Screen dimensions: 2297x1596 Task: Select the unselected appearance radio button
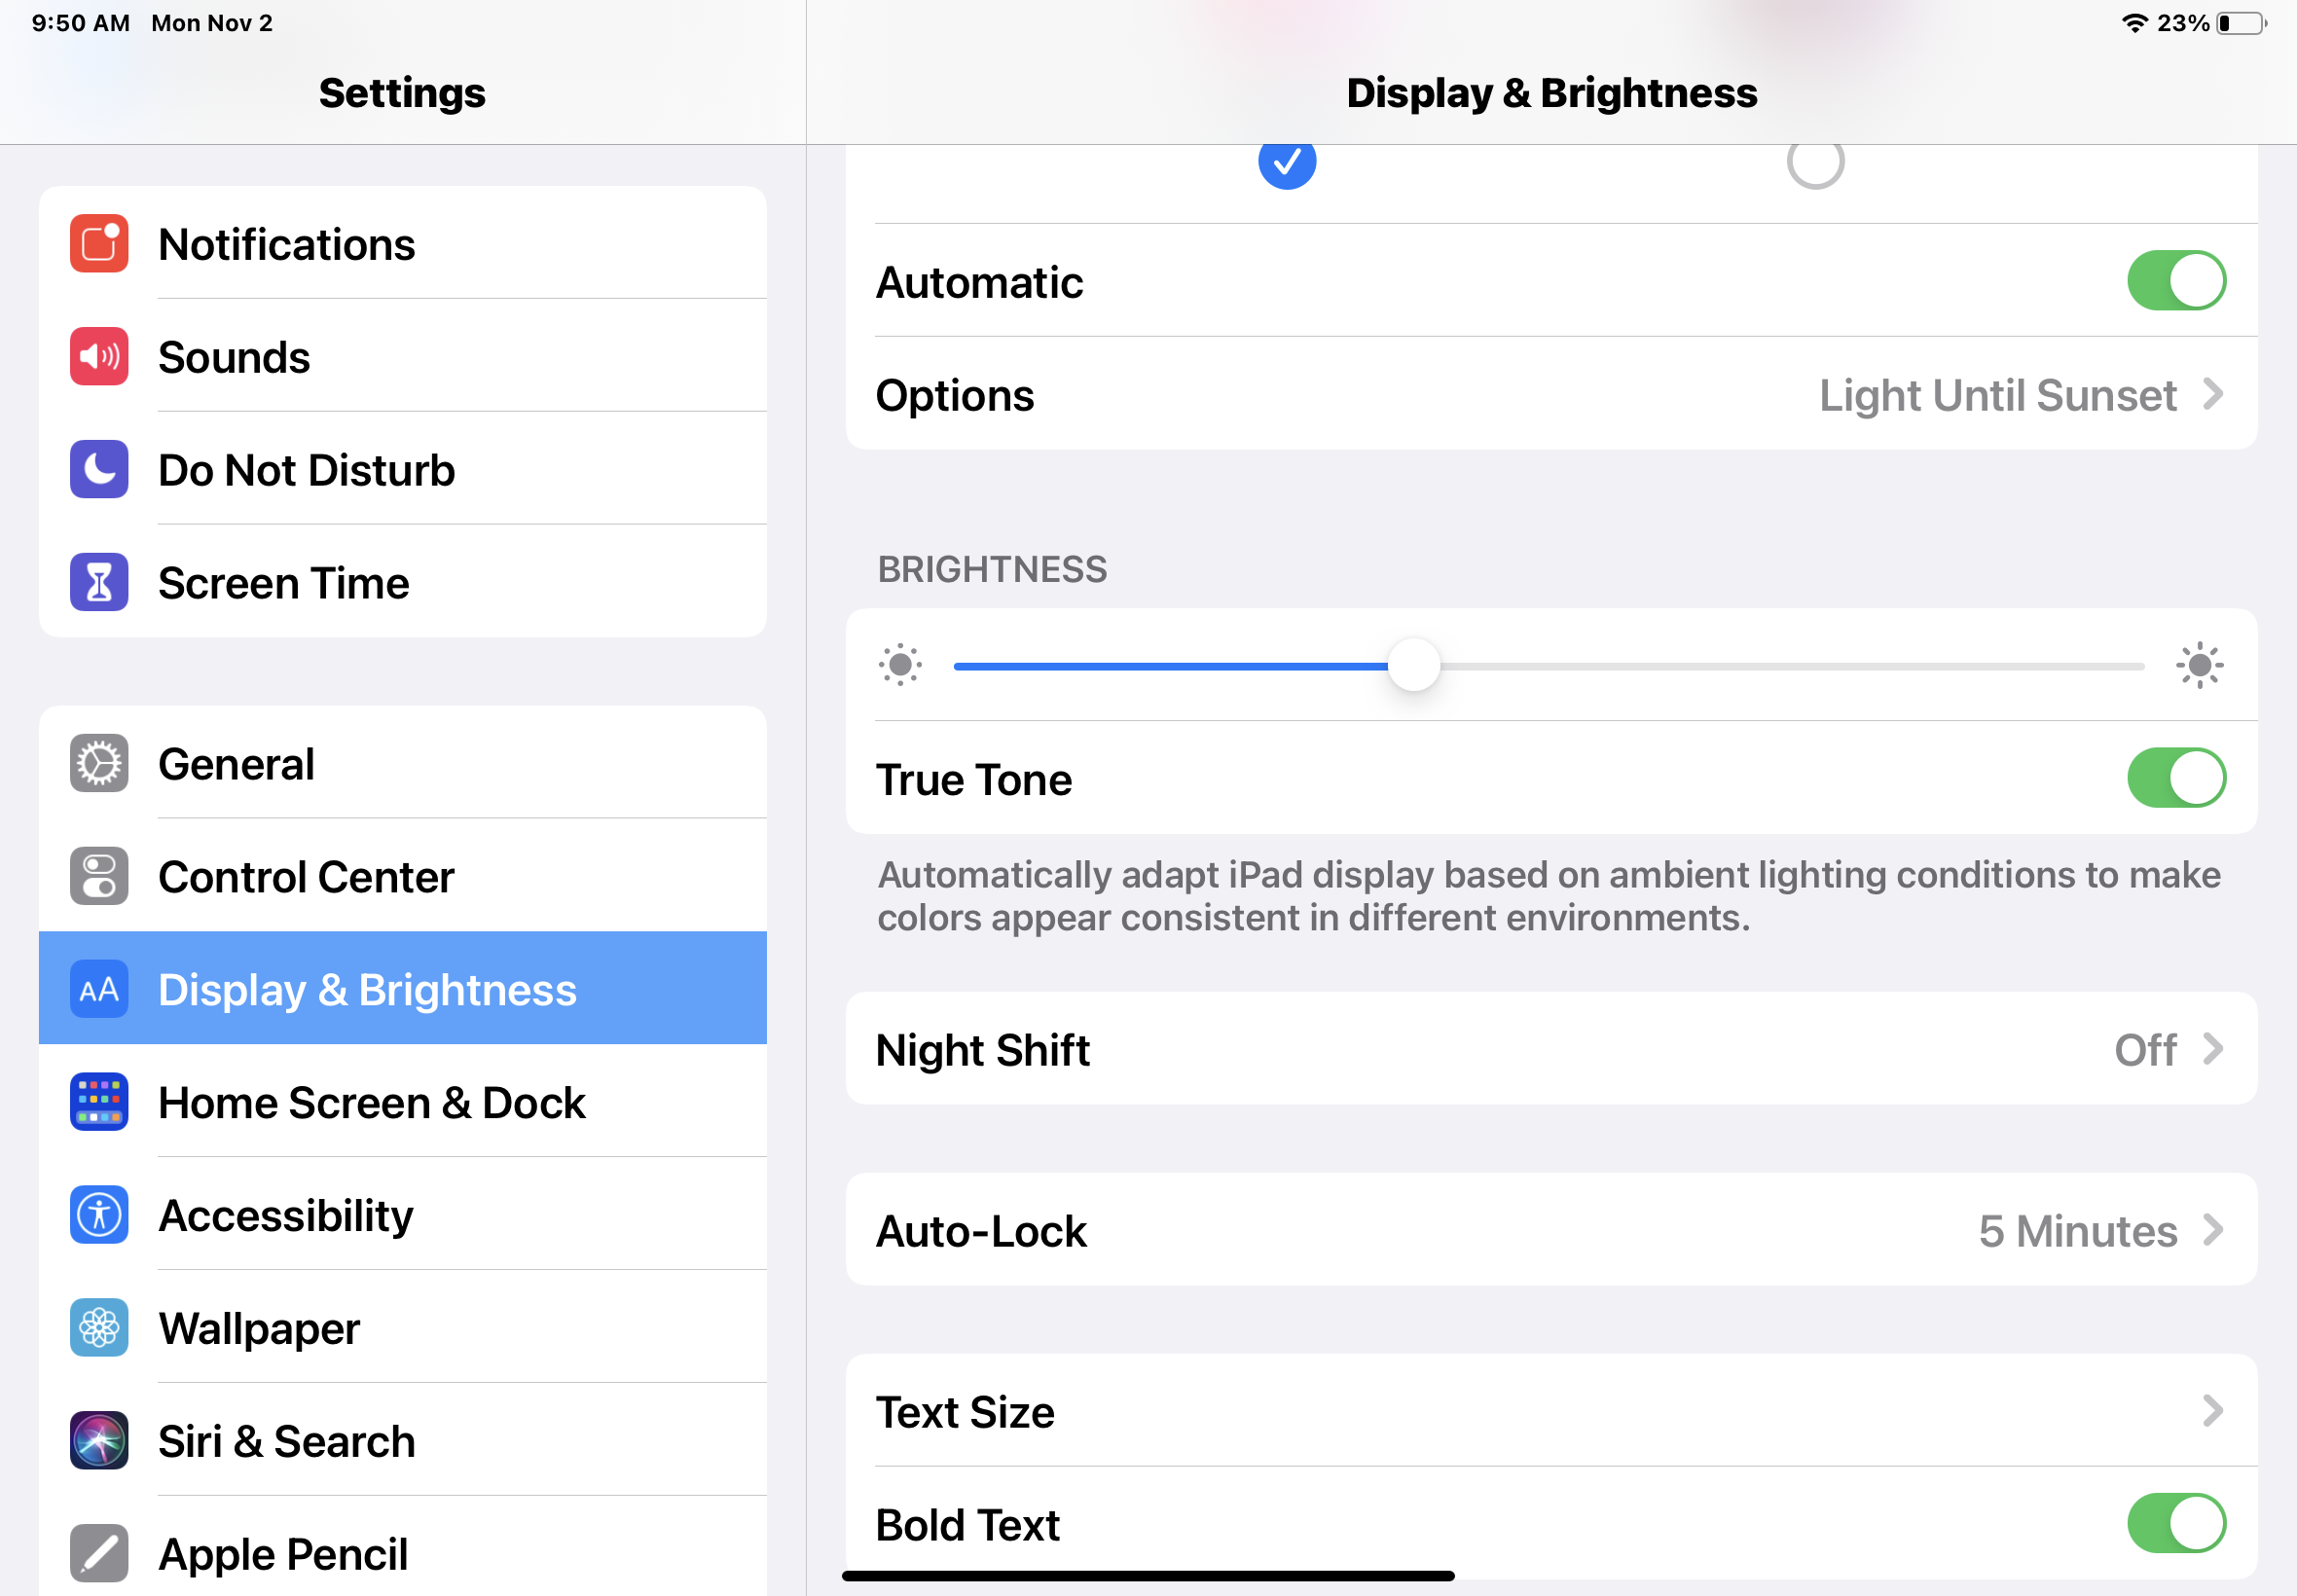[x=1815, y=162]
